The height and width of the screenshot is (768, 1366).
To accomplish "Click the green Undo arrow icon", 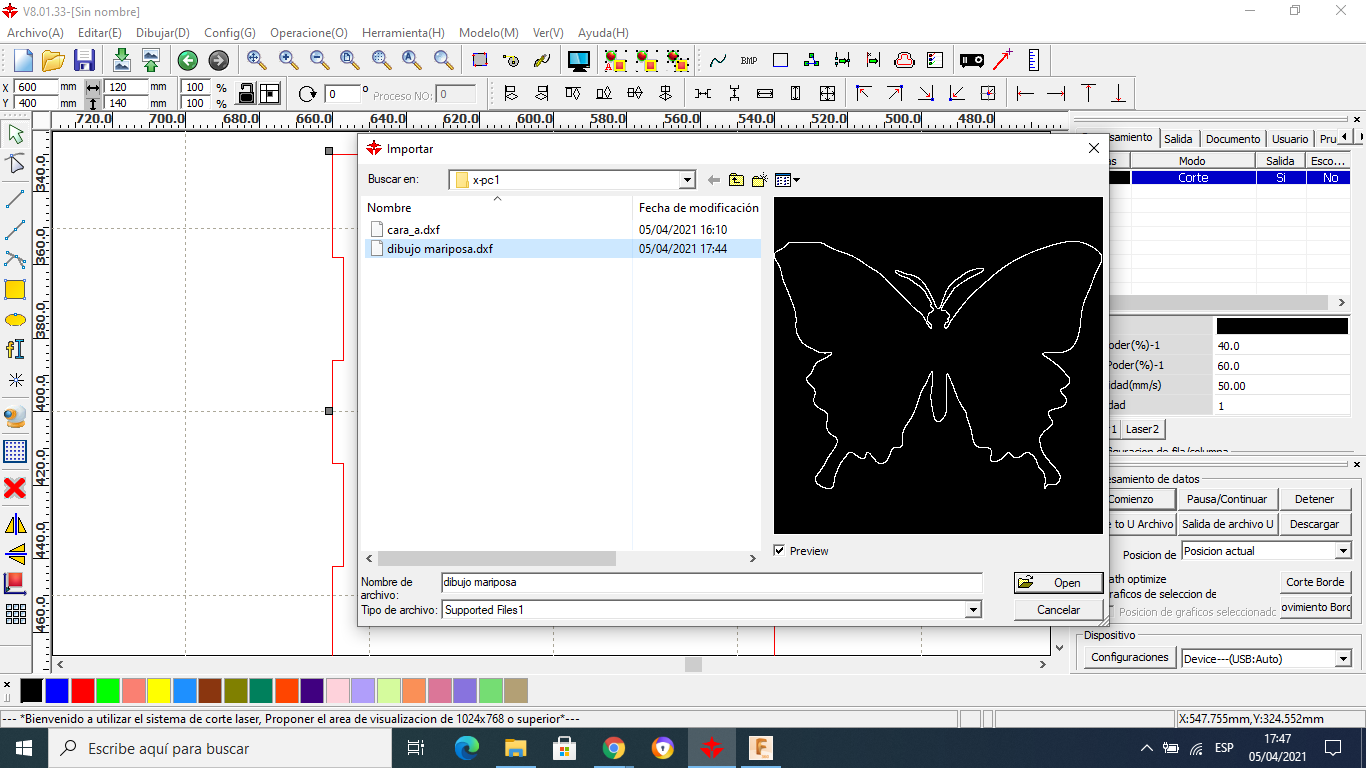I will click(187, 60).
